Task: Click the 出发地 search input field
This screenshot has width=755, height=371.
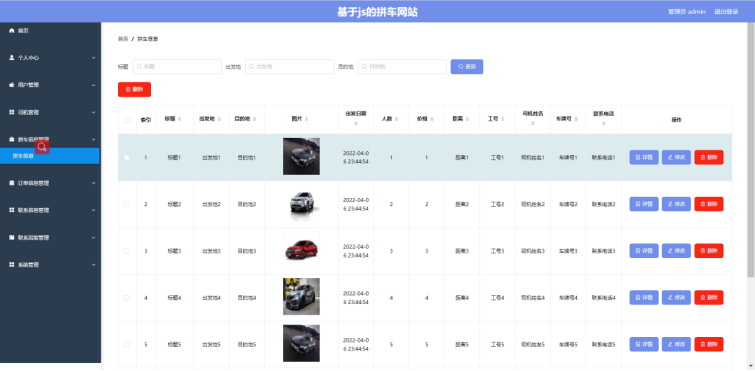Action: (x=289, y=66)
